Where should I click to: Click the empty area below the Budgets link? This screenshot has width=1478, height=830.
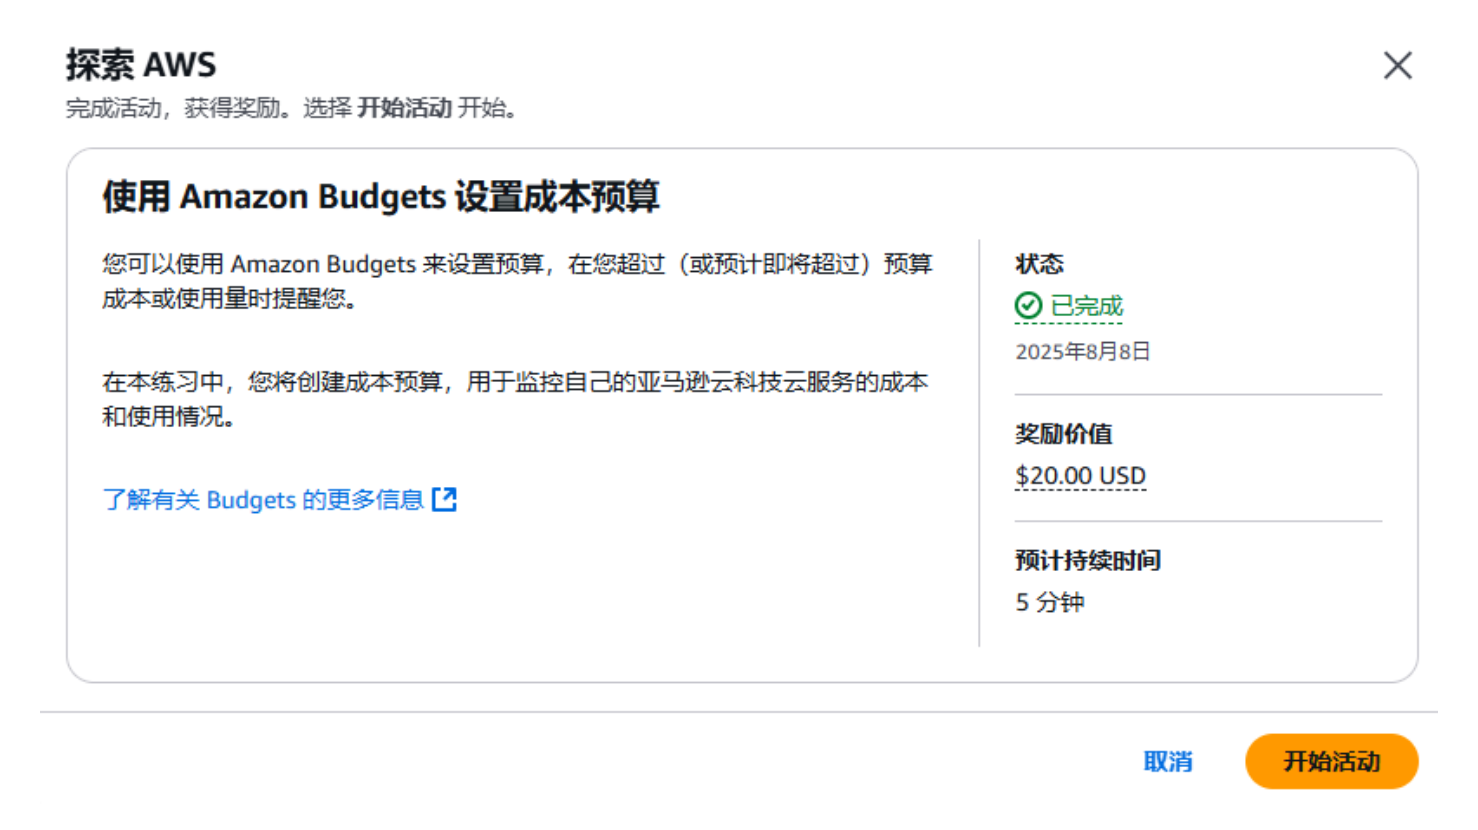click(500, 590)
